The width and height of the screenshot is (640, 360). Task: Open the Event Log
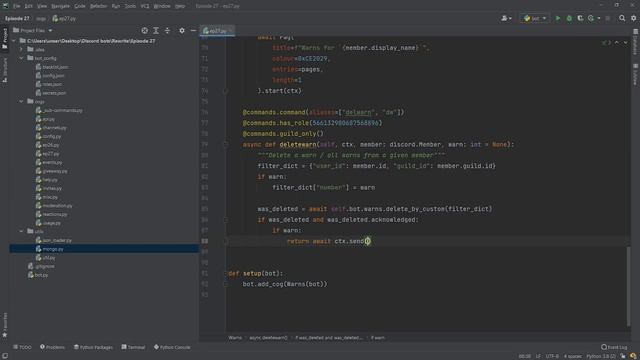pos(614,347)
